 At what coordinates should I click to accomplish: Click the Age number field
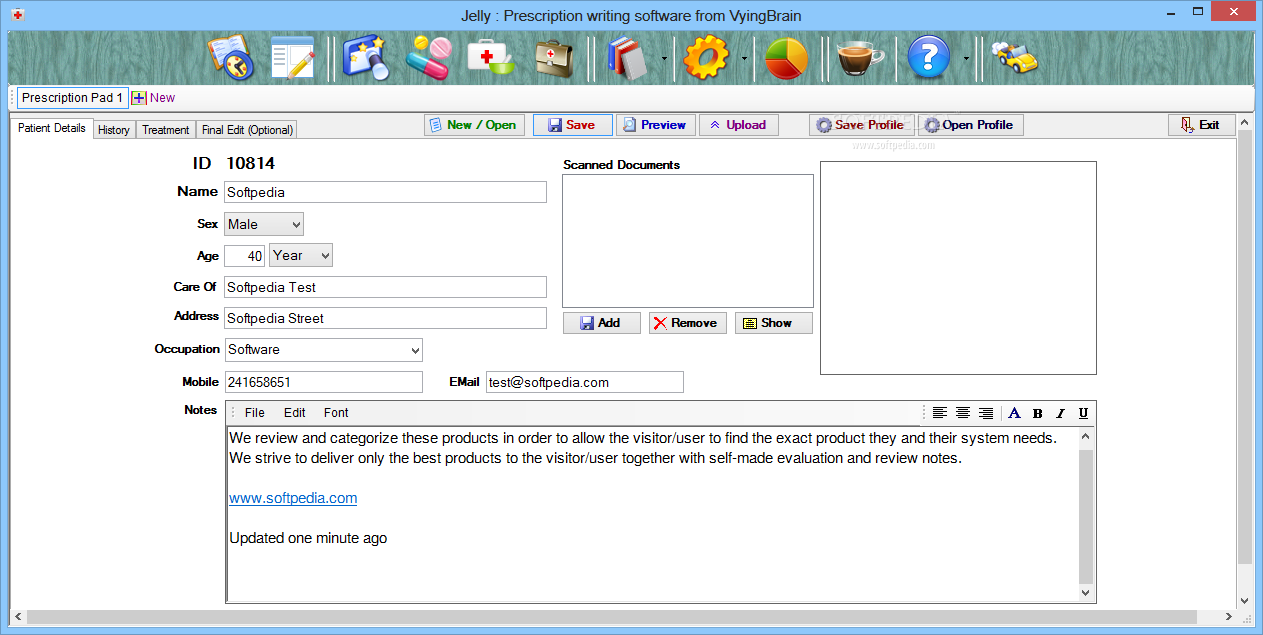245,256
